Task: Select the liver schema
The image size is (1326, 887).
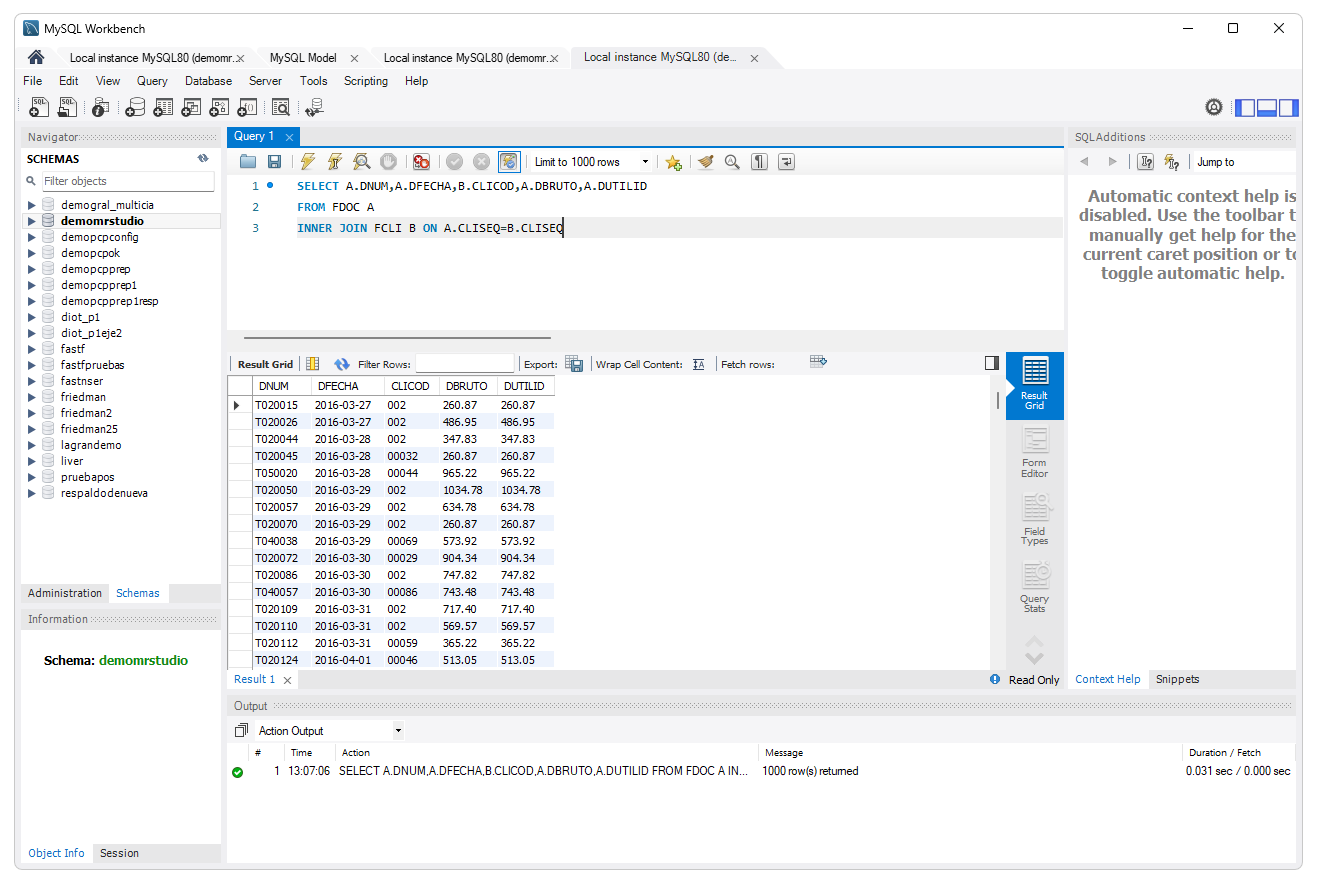Action: [72, 461]
